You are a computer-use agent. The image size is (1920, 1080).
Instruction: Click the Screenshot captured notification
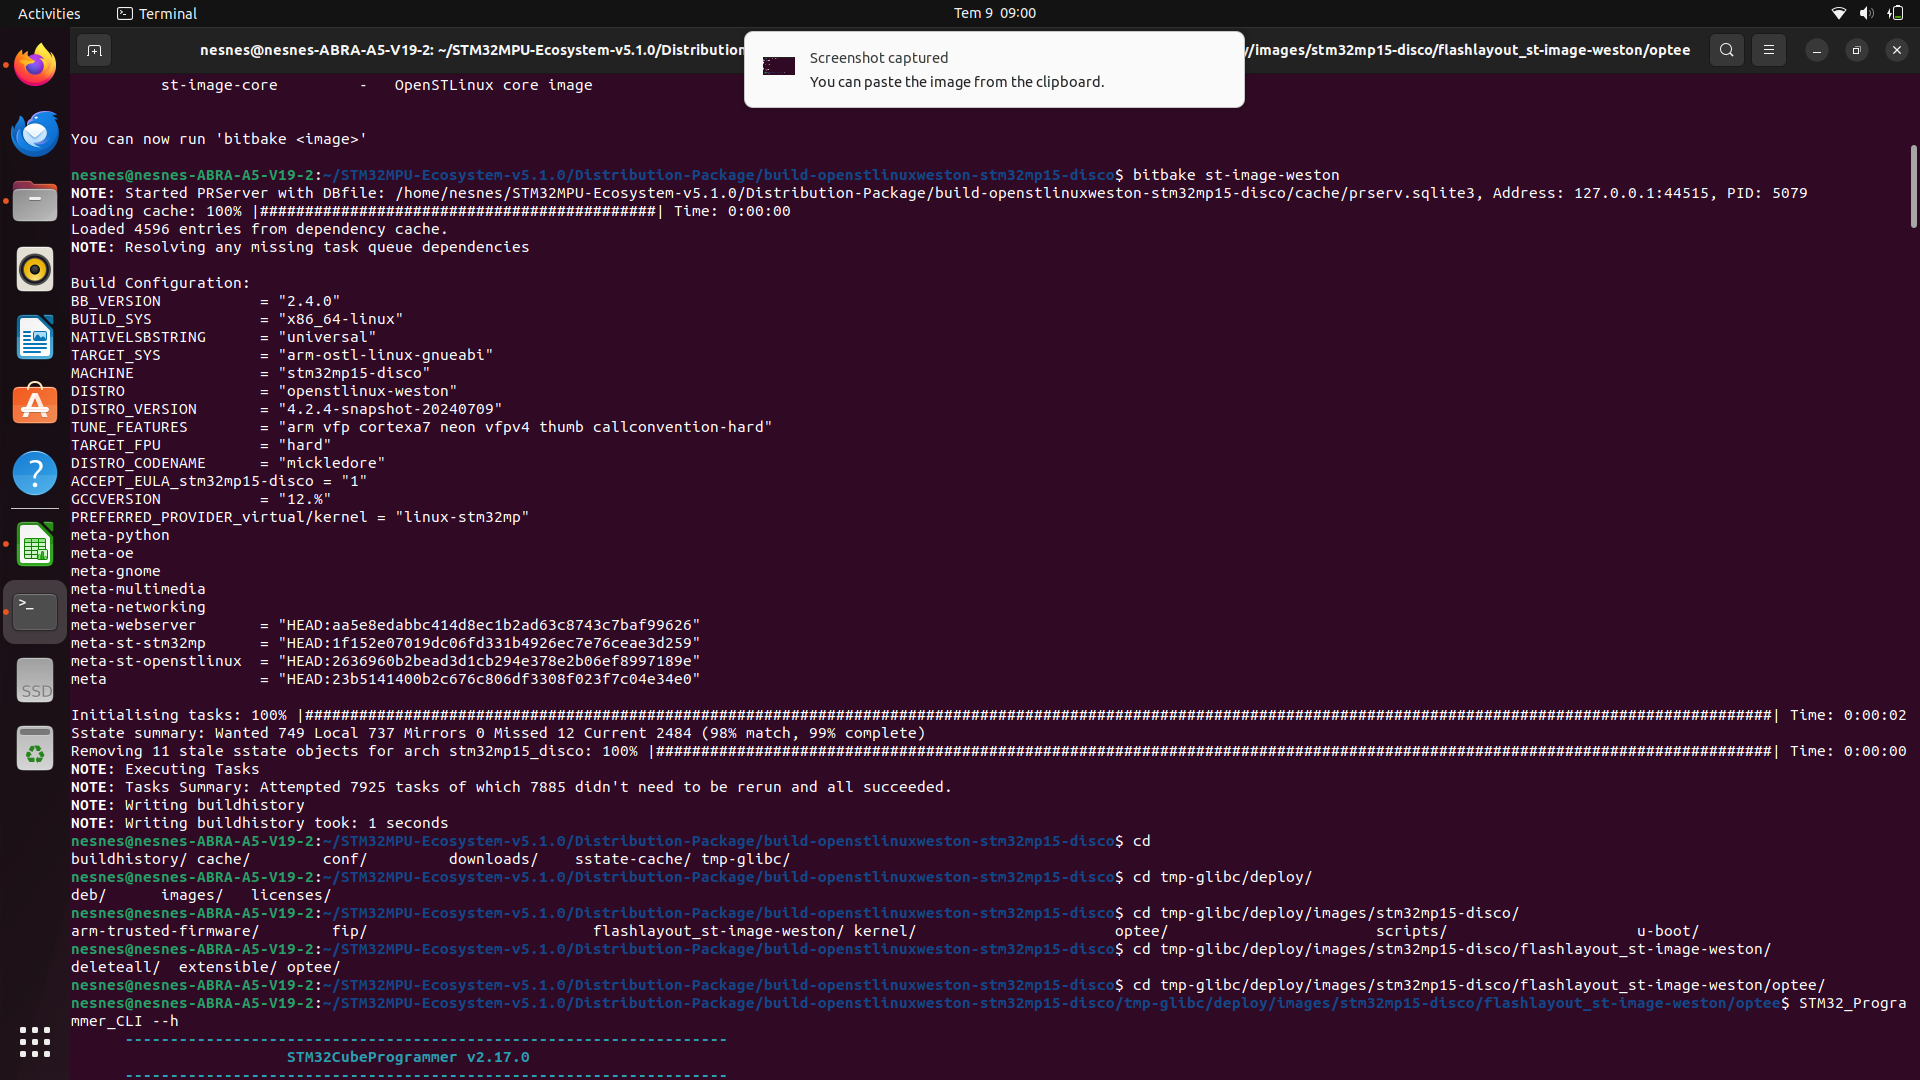point(994,69)
